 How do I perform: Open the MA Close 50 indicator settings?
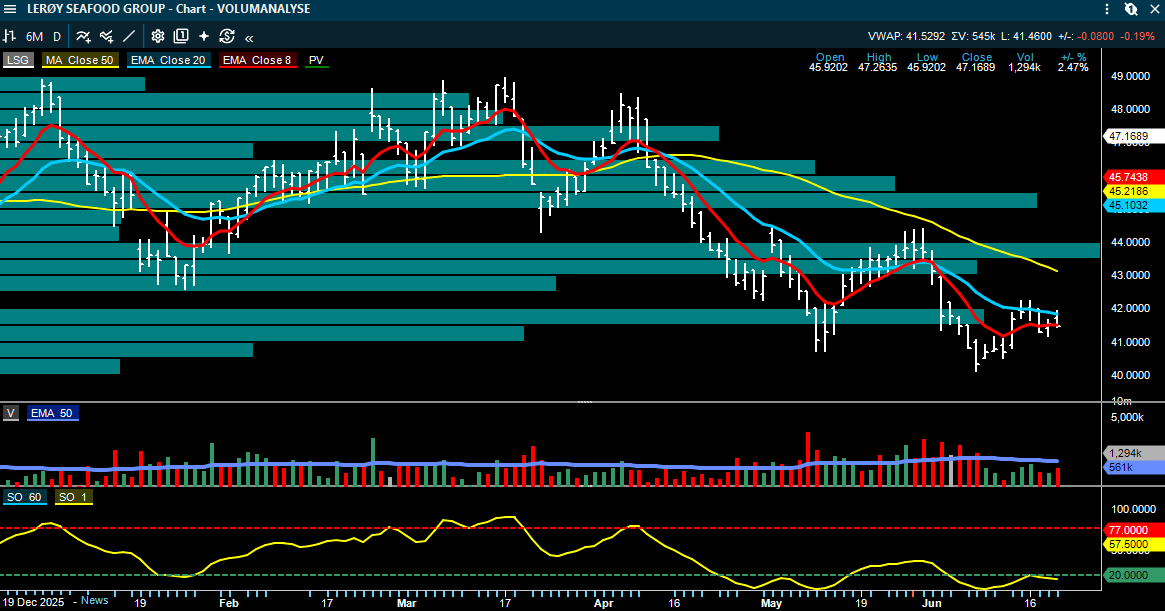pos(79,60)
